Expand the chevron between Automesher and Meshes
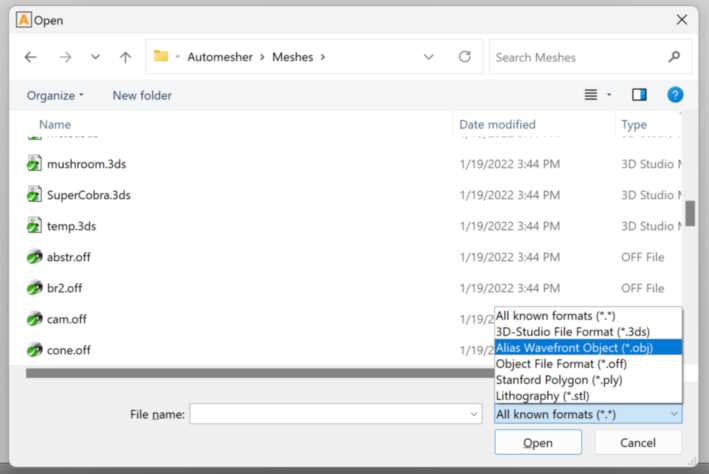The height and width of the screenshot is (474, 709). 262,57
